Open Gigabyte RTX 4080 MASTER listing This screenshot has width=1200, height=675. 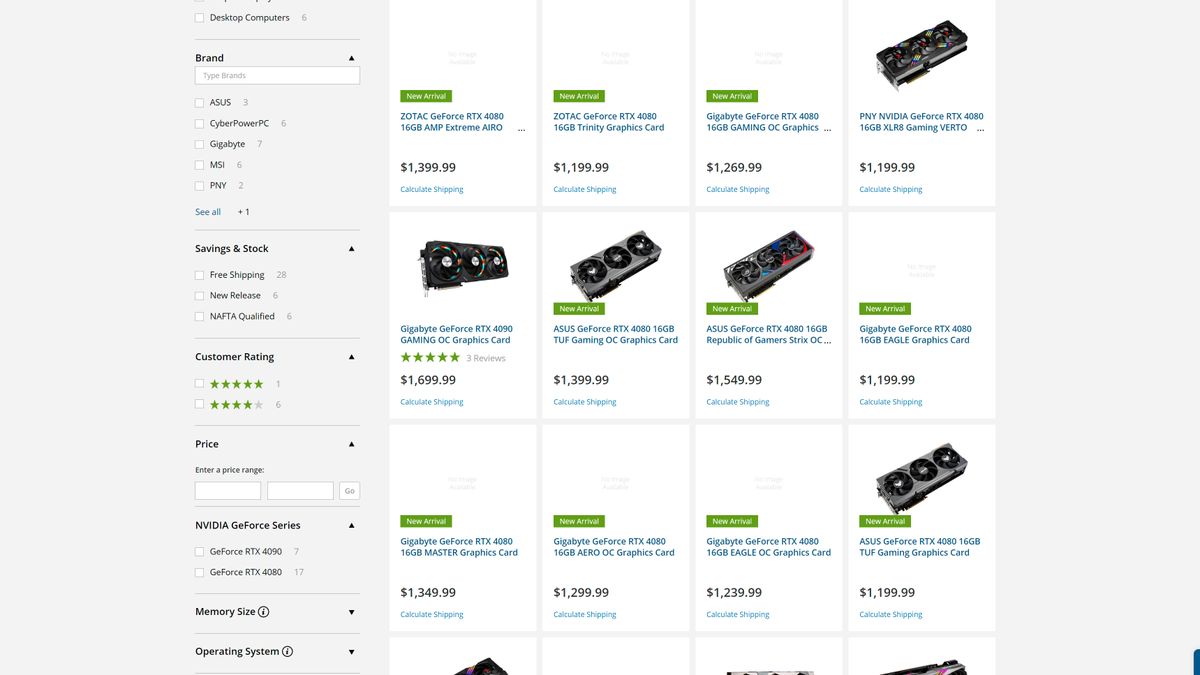pyautogui.click(x=459, y=547)
